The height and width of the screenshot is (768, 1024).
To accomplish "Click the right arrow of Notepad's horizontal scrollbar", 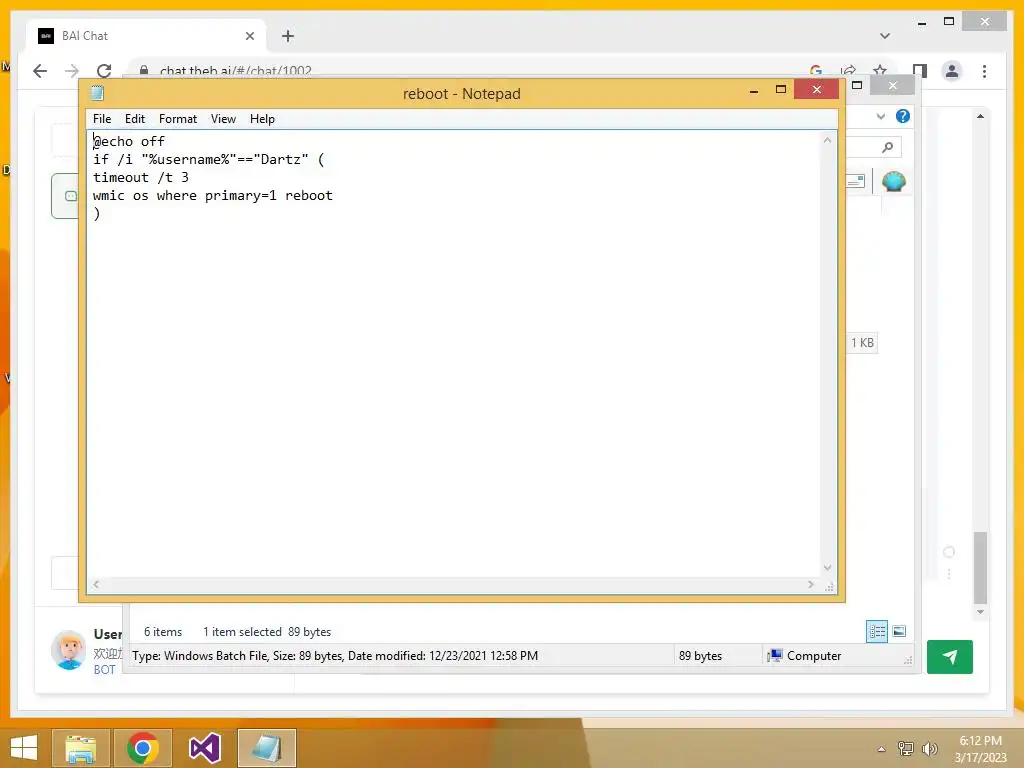I will point(810,584).
